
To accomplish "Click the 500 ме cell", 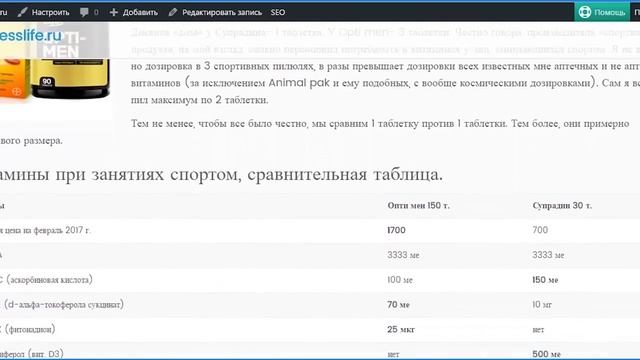I will (x=547, y=354).
